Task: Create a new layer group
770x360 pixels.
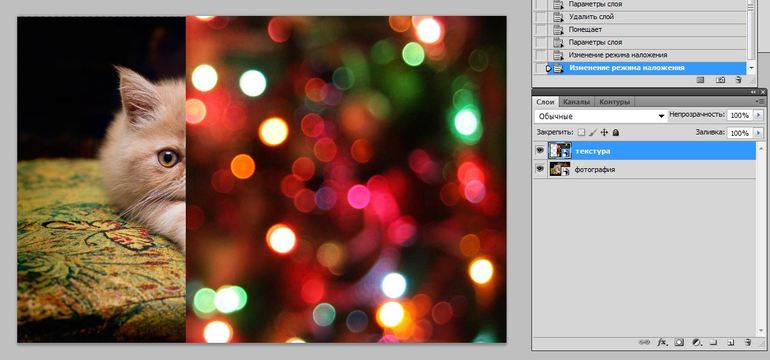Action: (714, 342)
